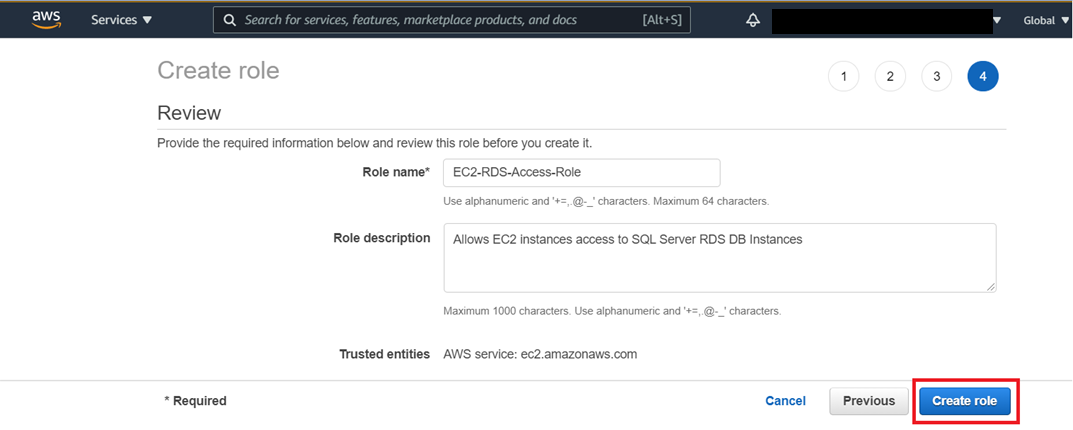Click the 'Trusted entities' label
1073x430 pixels.
click(385, 355)
